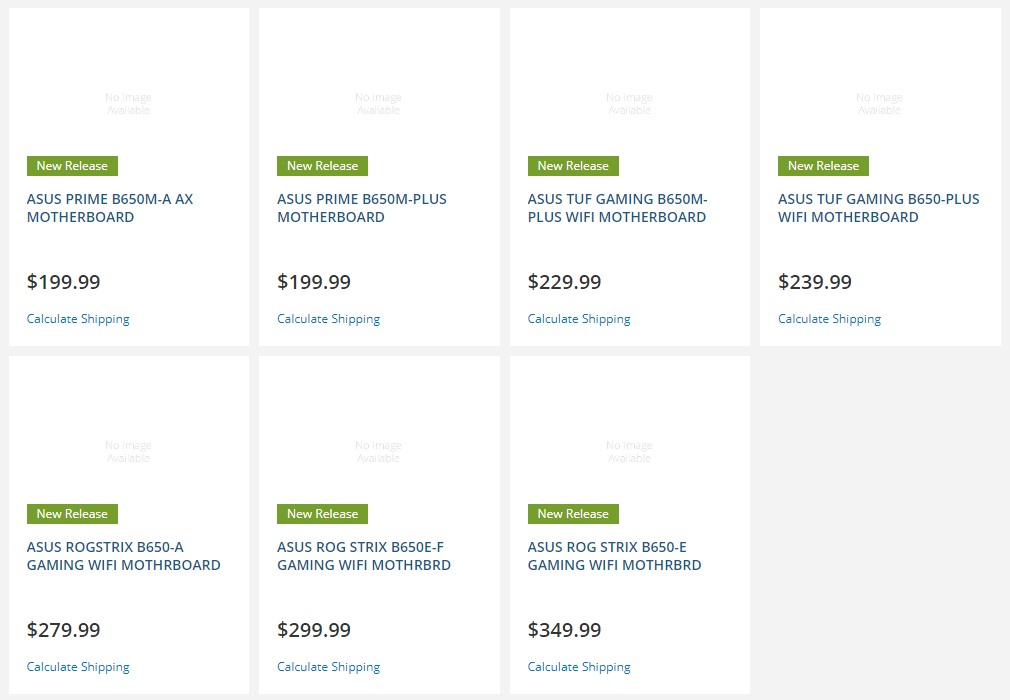
Task: Click the $279.99 price on ROGSTRIX B650-A
Action: (63, 630)
